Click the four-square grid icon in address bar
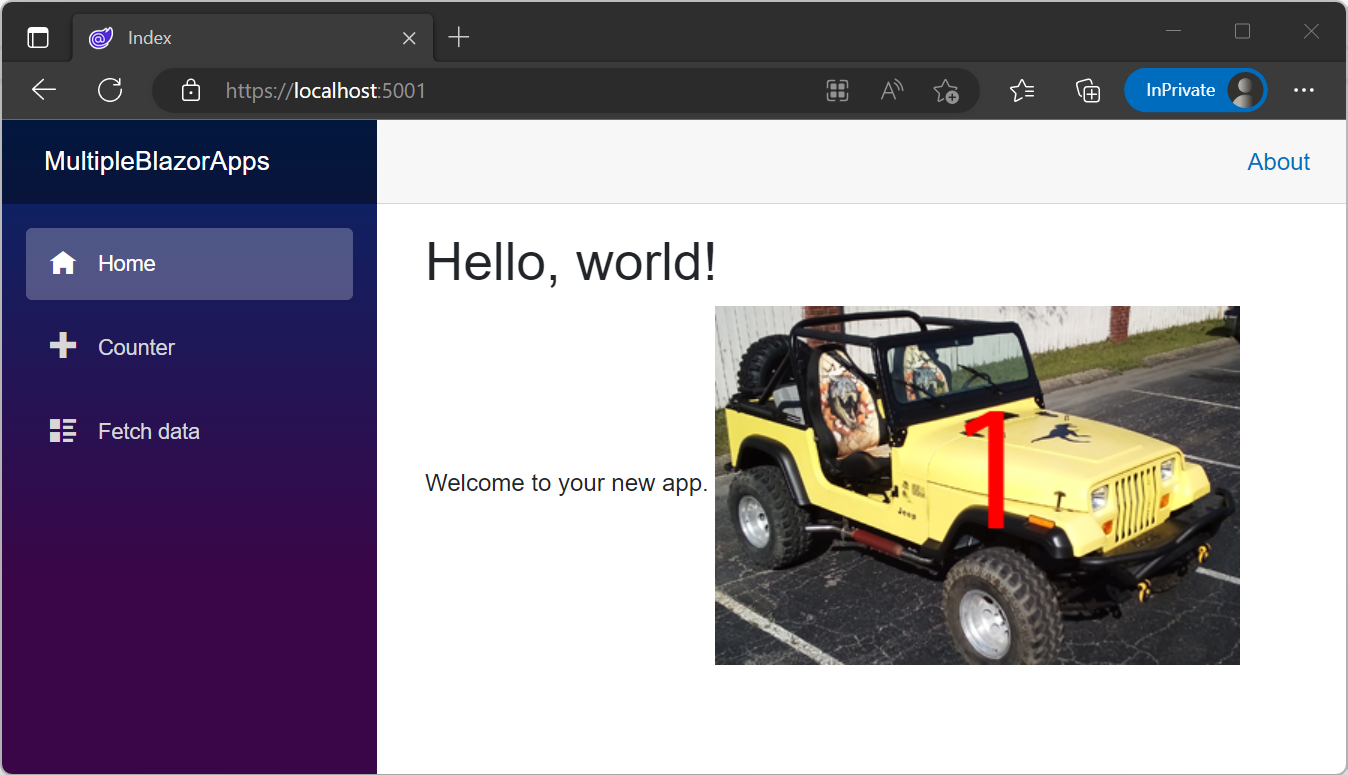This screenshot has width=1348, height=775. (x=837, y=90)
